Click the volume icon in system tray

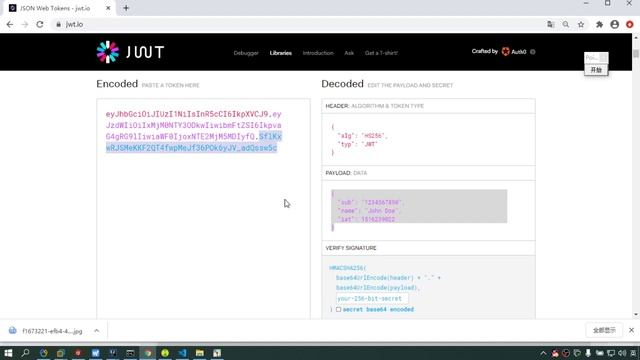click(x=622, y=353)
